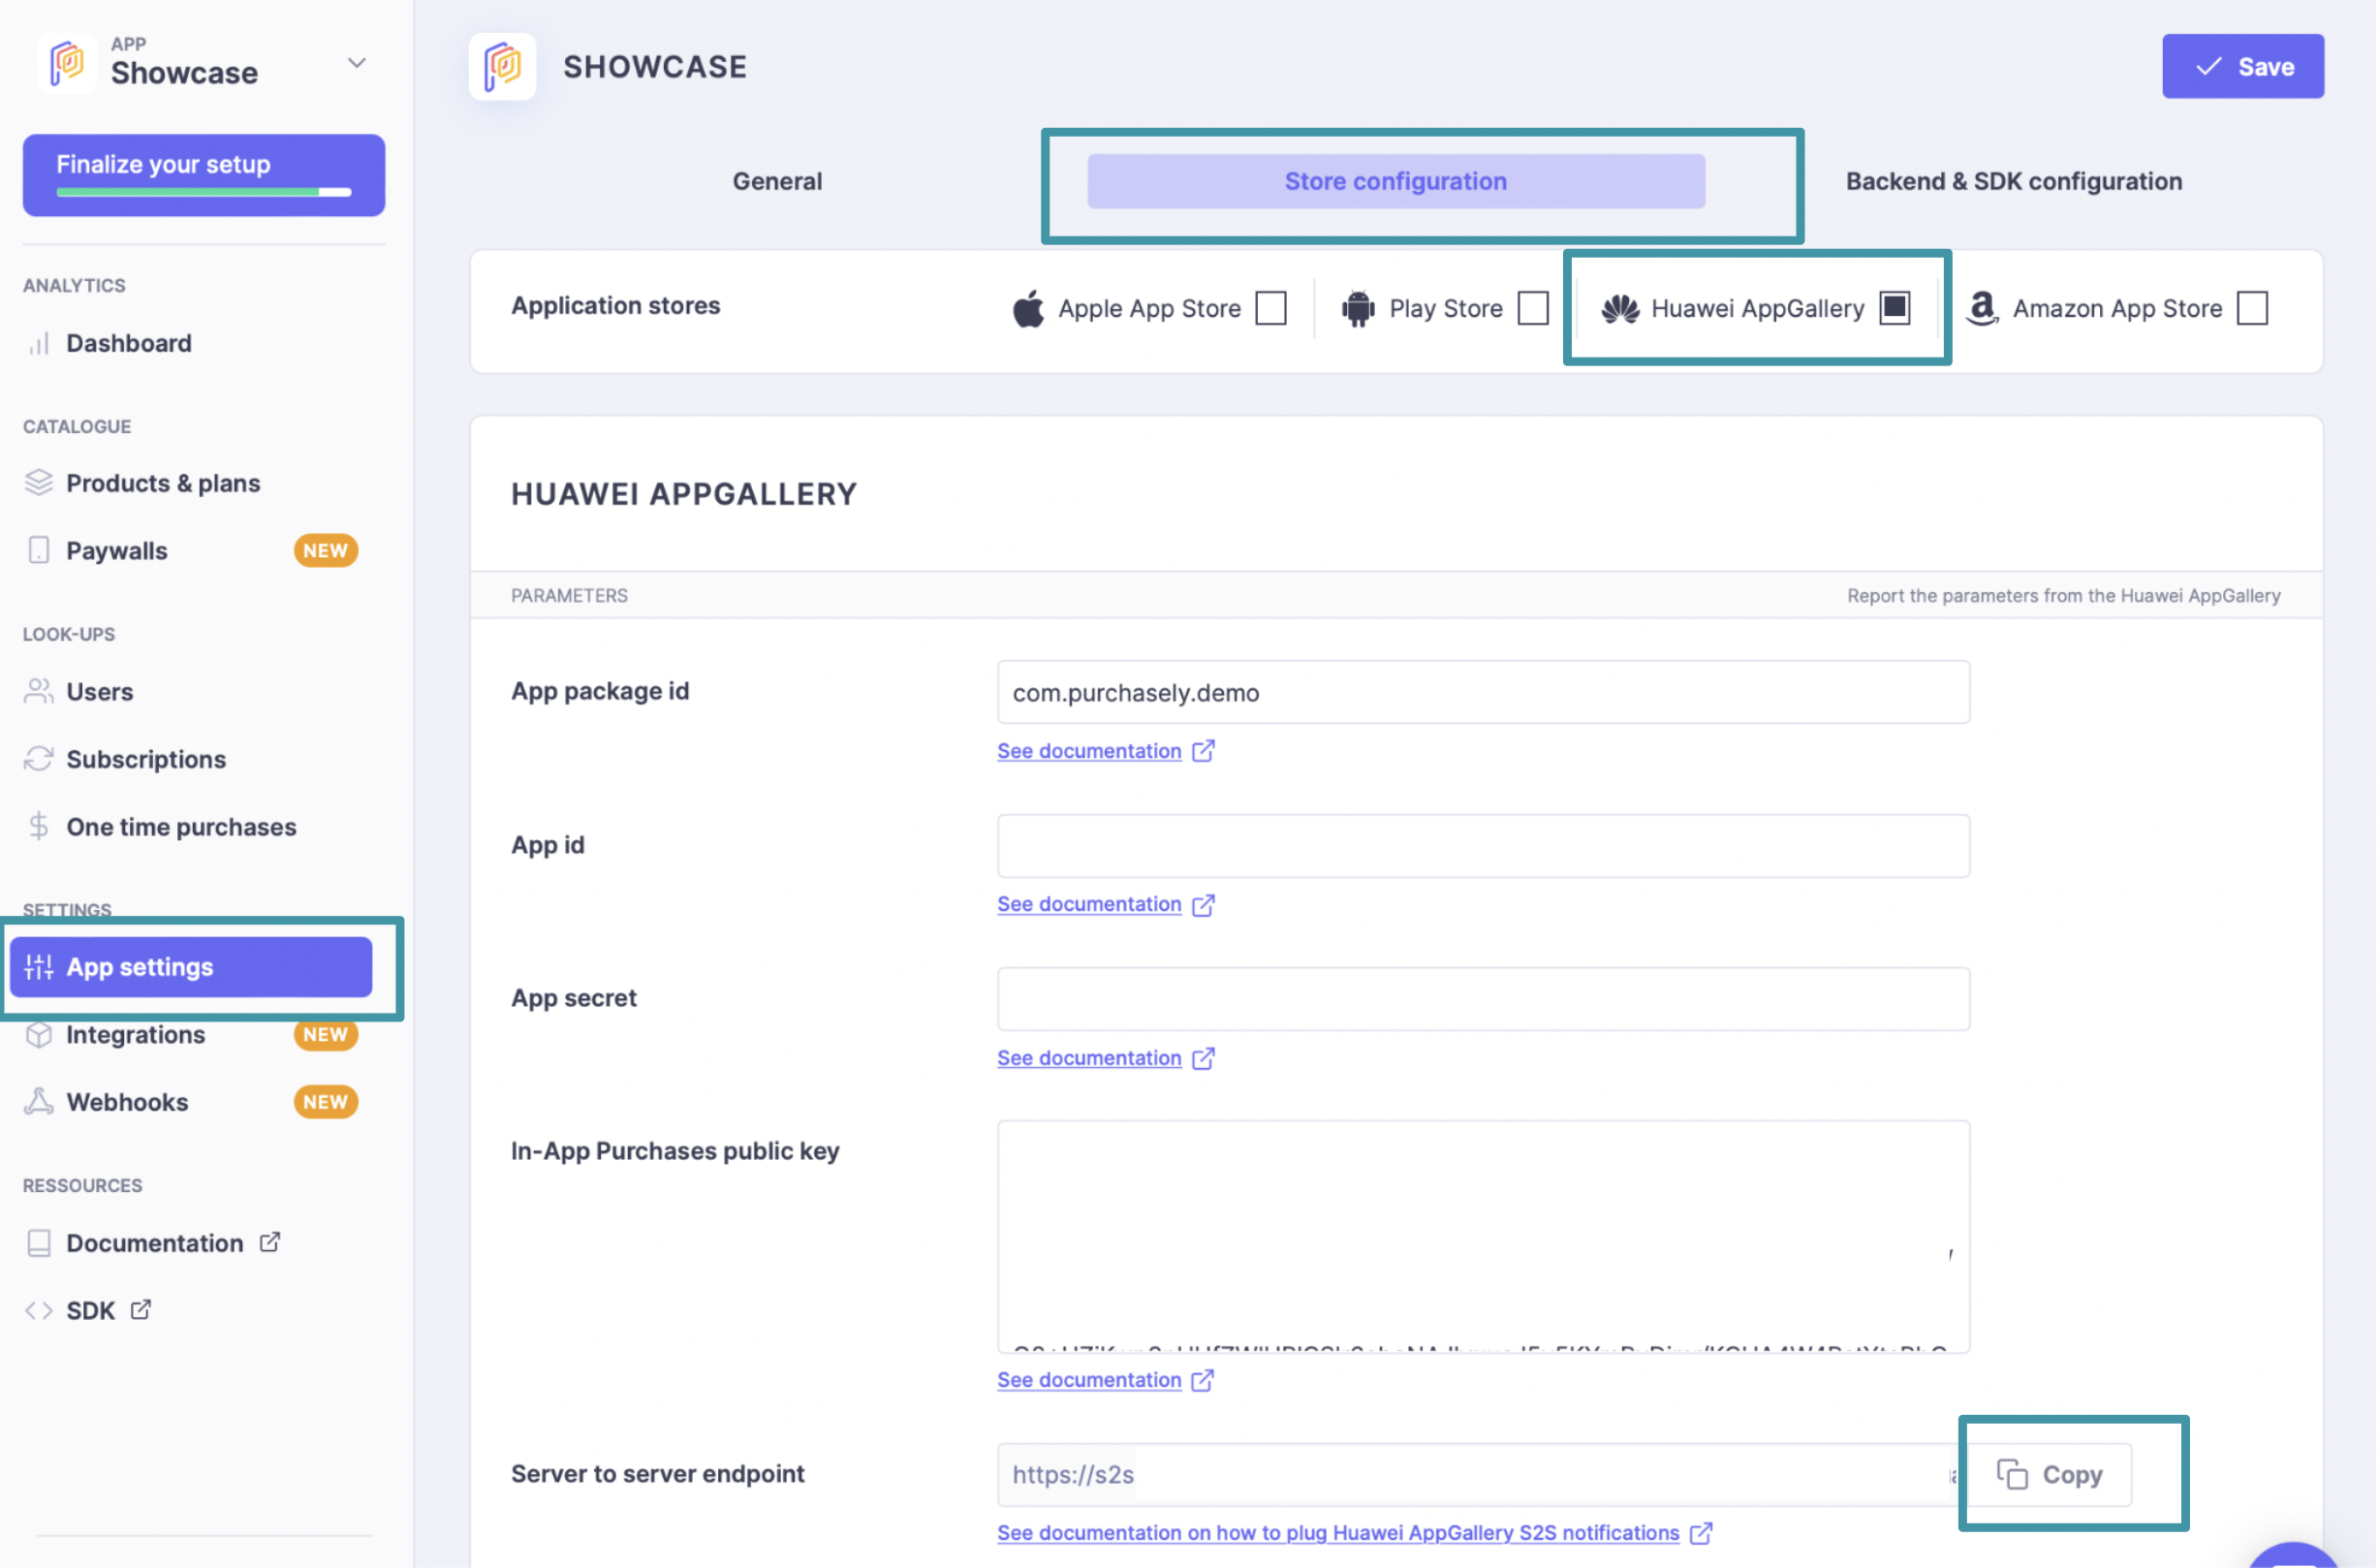Open the Subscriptions look-up

click(146, 760)
